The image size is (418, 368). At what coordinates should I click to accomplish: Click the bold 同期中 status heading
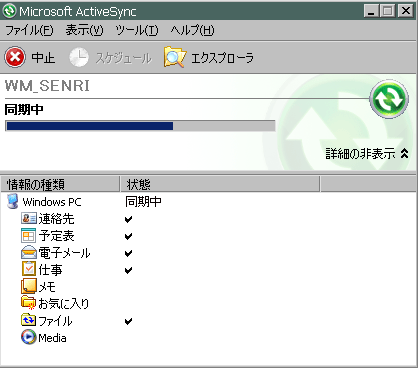pos(24,109)
